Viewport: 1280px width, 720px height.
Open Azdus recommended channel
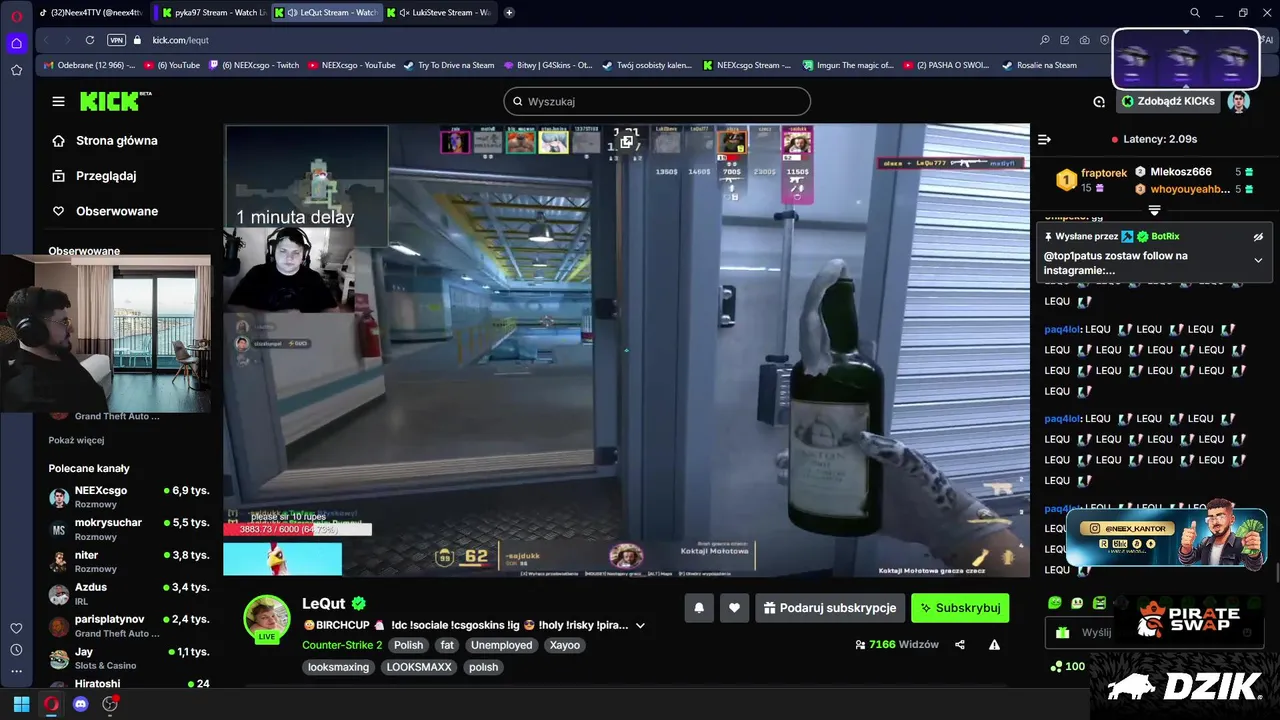coord(129,593)
